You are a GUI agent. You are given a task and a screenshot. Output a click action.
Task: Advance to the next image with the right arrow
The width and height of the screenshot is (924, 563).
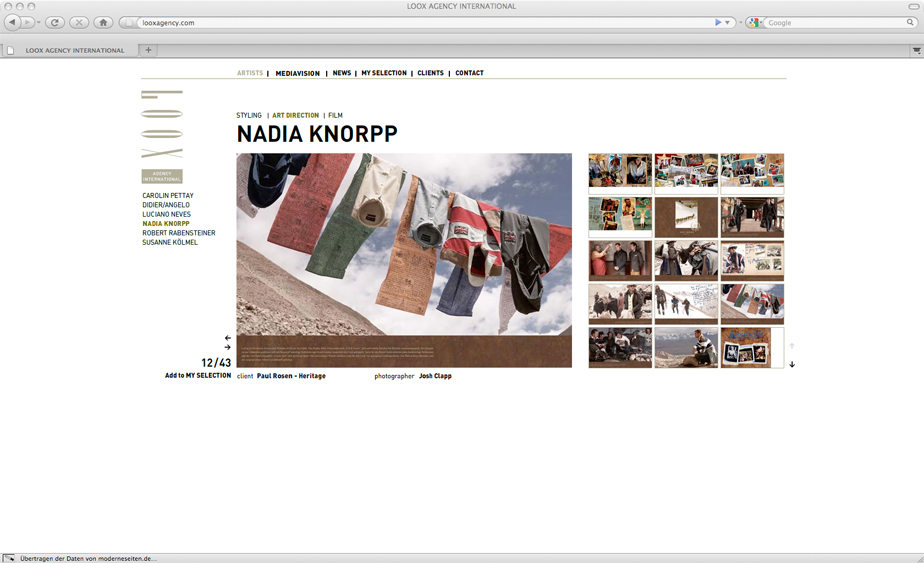[228, 348]
